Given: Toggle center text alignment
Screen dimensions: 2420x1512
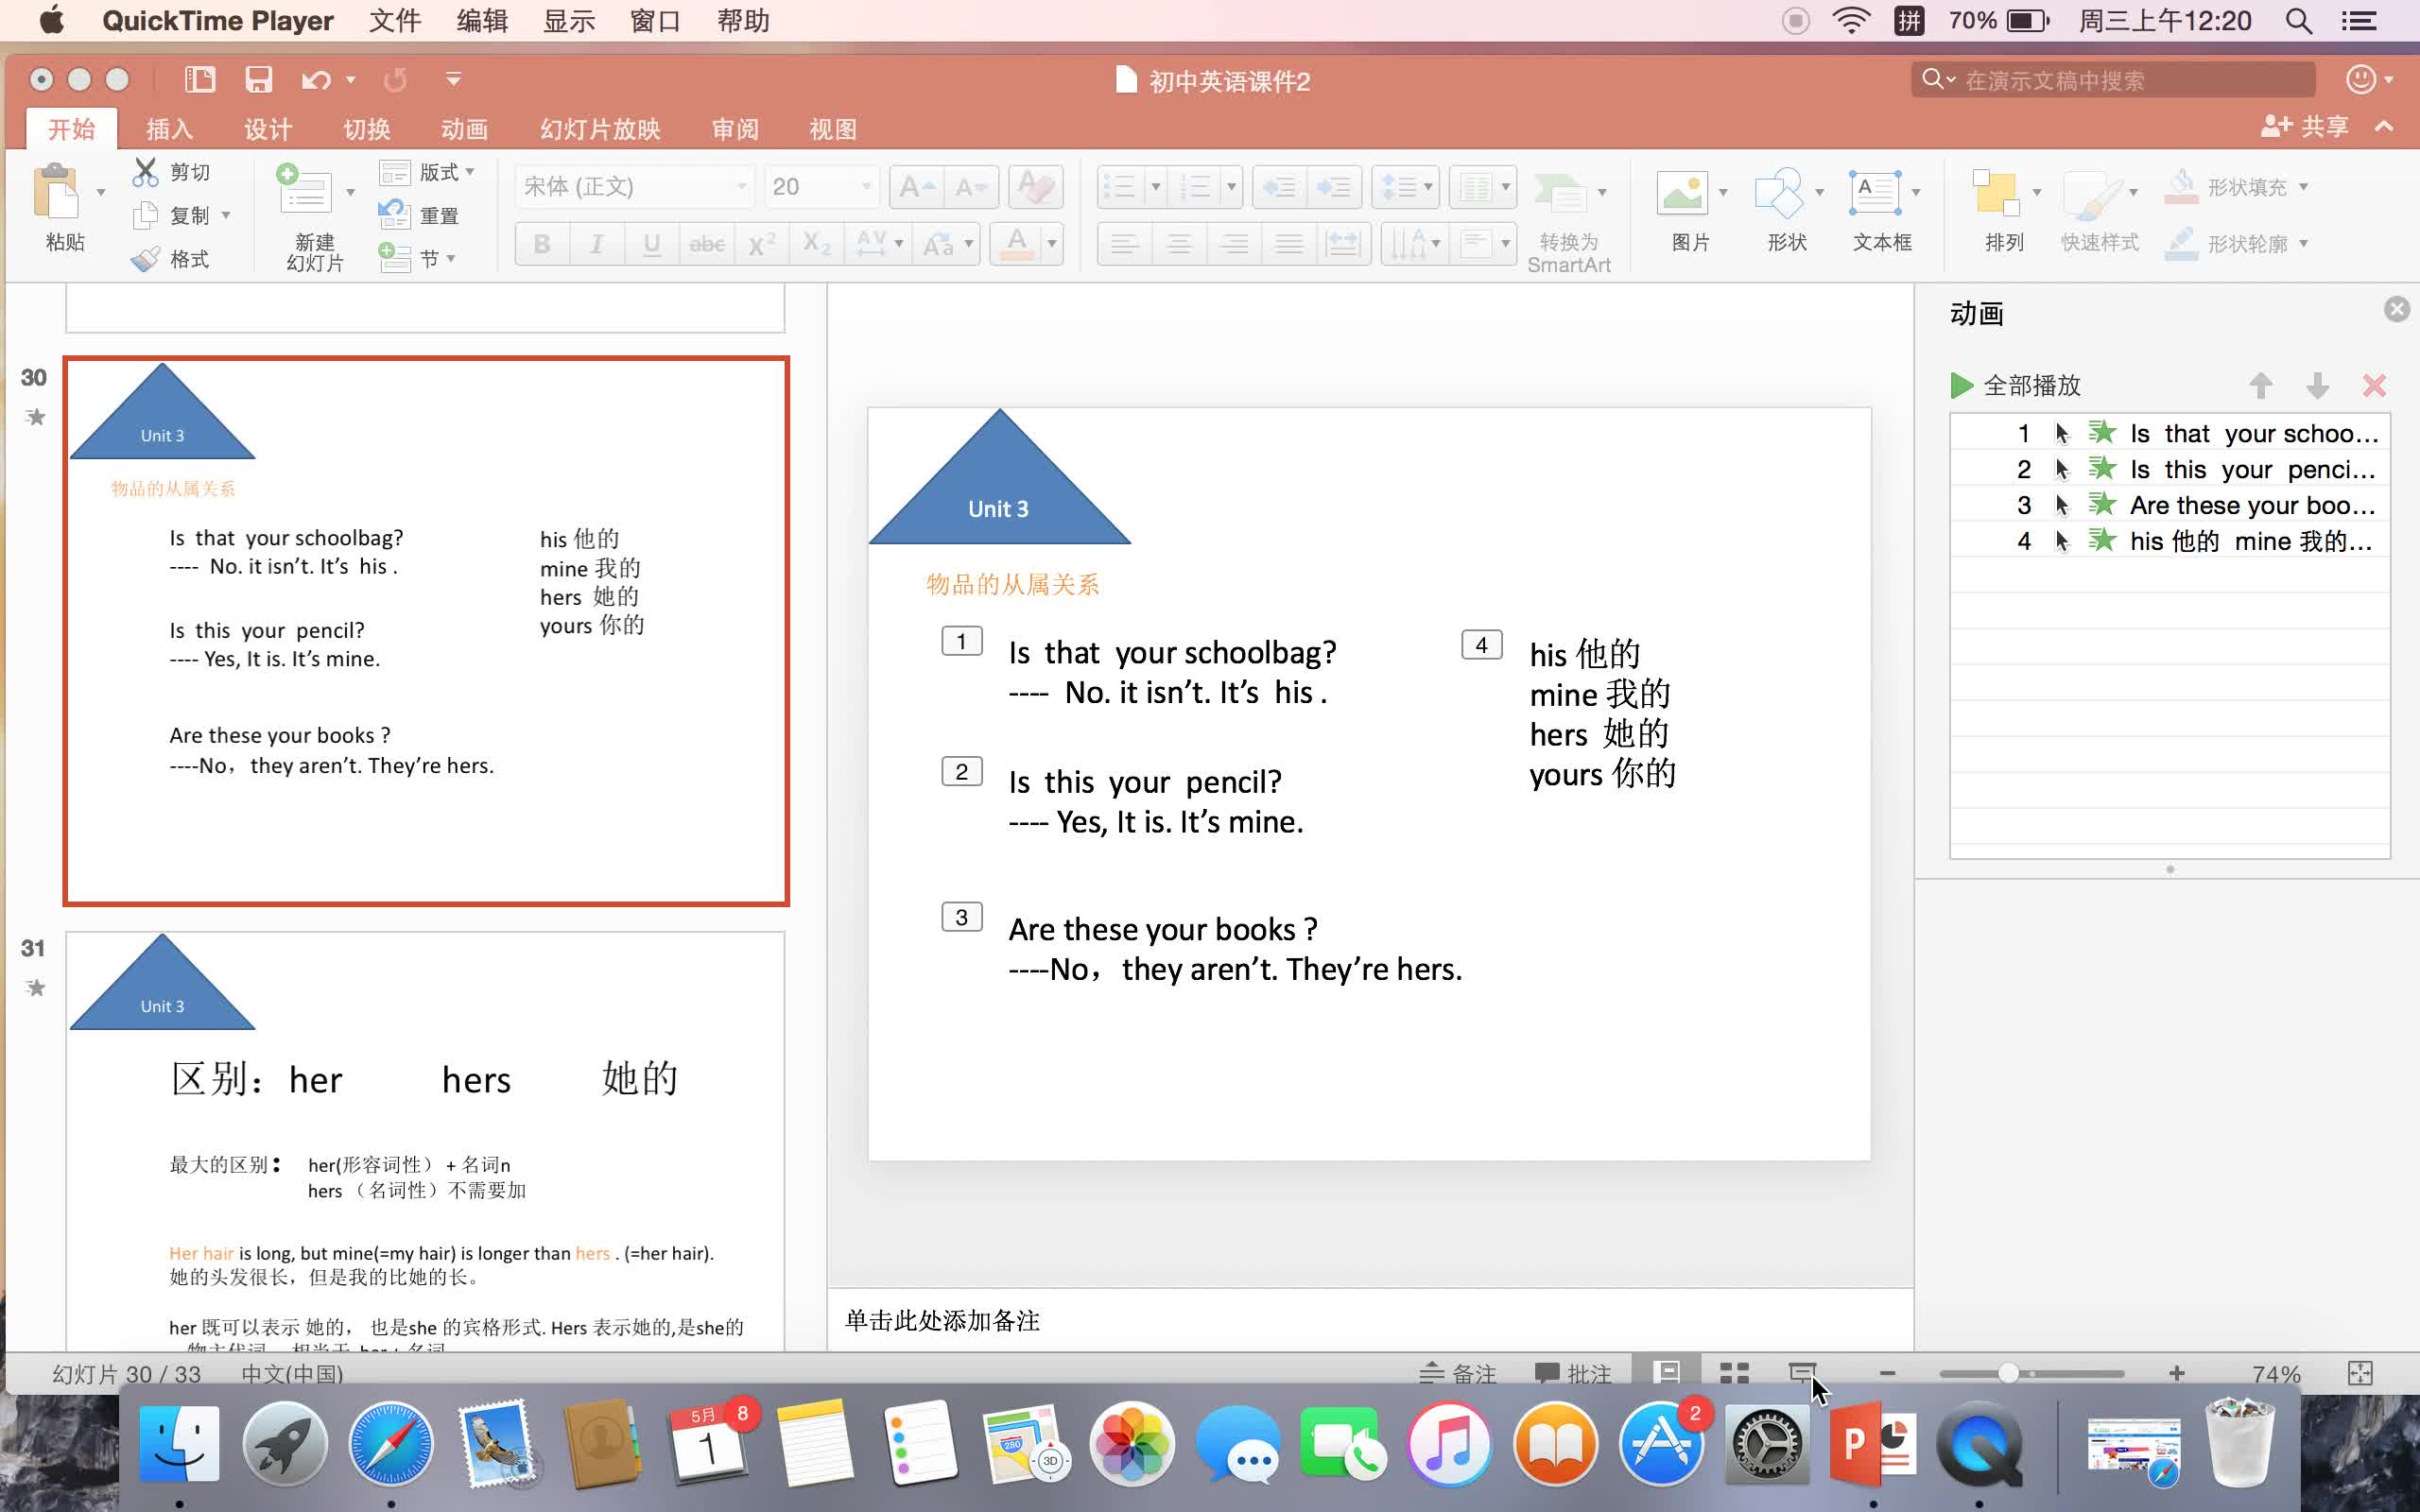Looking at the screenshot, I should click(1179, 243).
